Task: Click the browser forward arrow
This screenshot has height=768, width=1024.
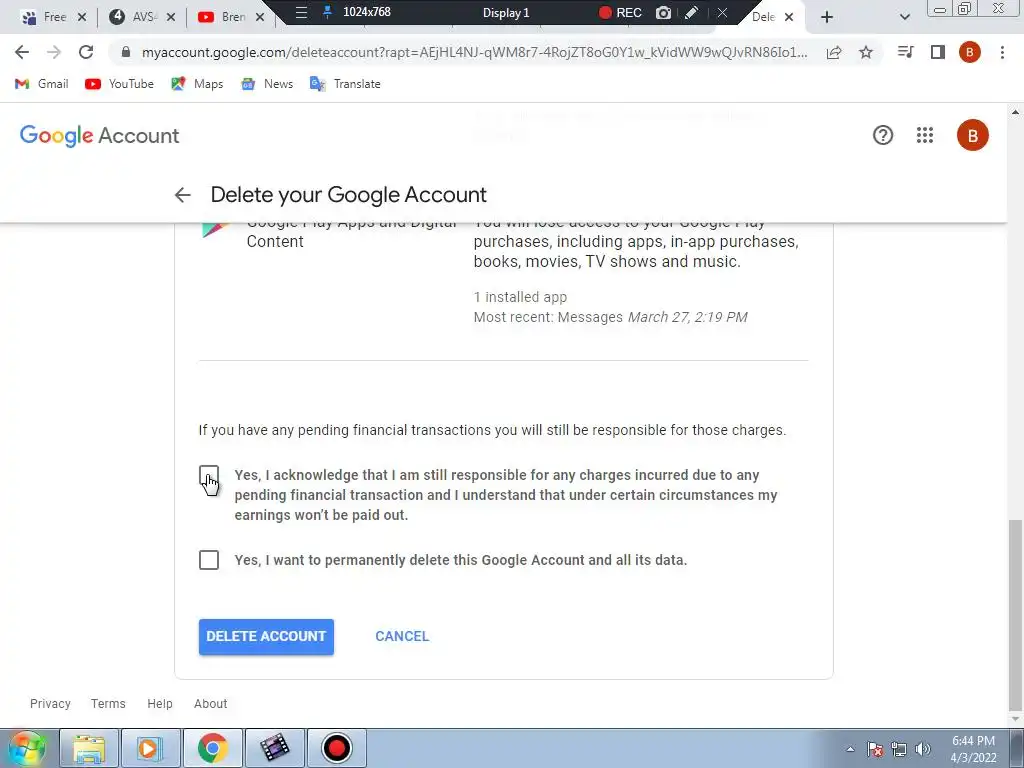Action: pyautogui.click(x=54, y=52)
